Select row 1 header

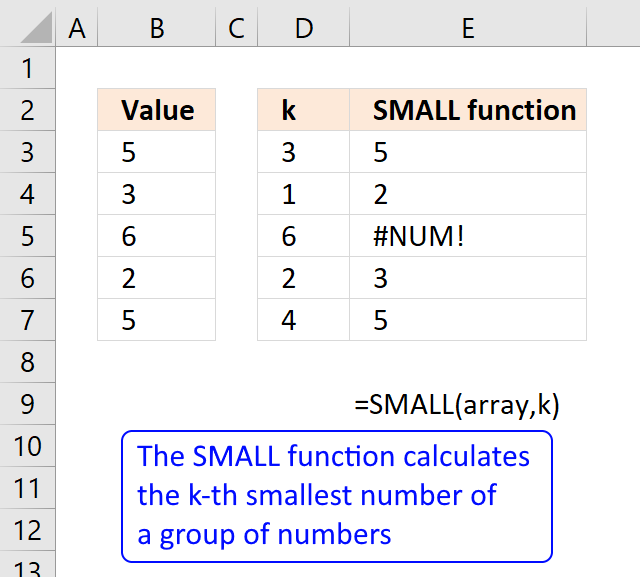click(x=27, y=68)
